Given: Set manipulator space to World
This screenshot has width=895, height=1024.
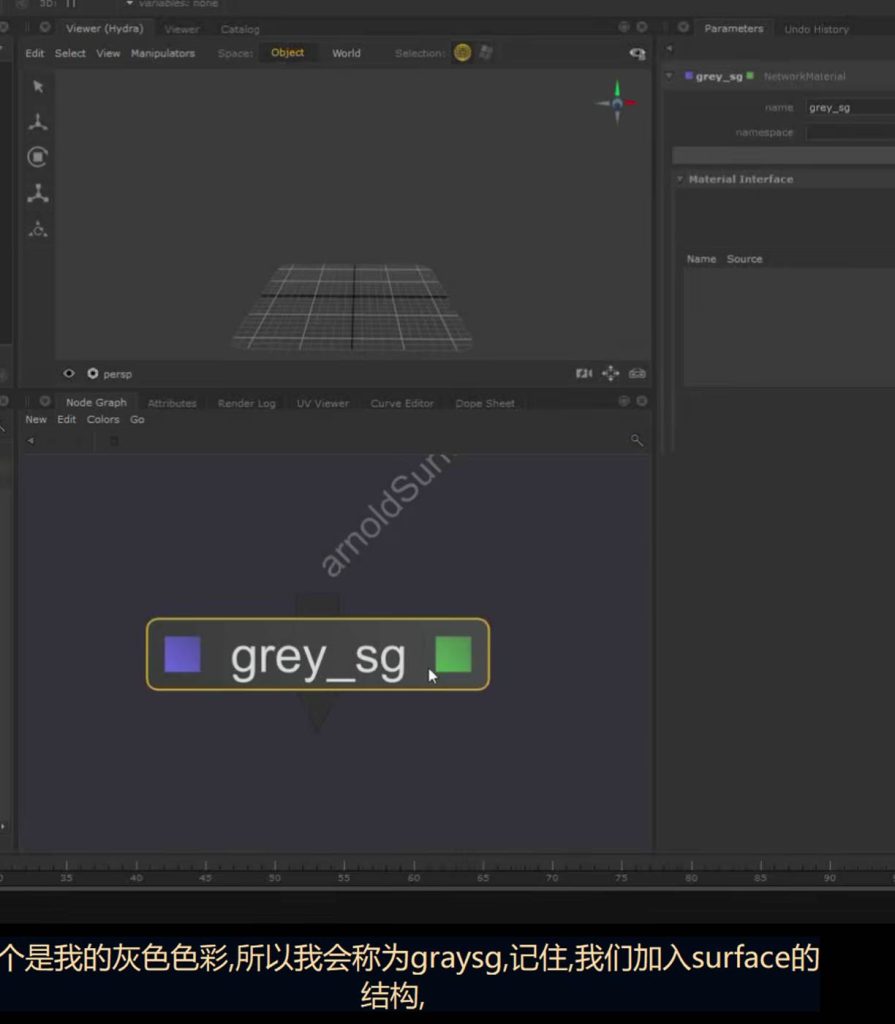Looking at the screenshot, I should click(346, 53).
